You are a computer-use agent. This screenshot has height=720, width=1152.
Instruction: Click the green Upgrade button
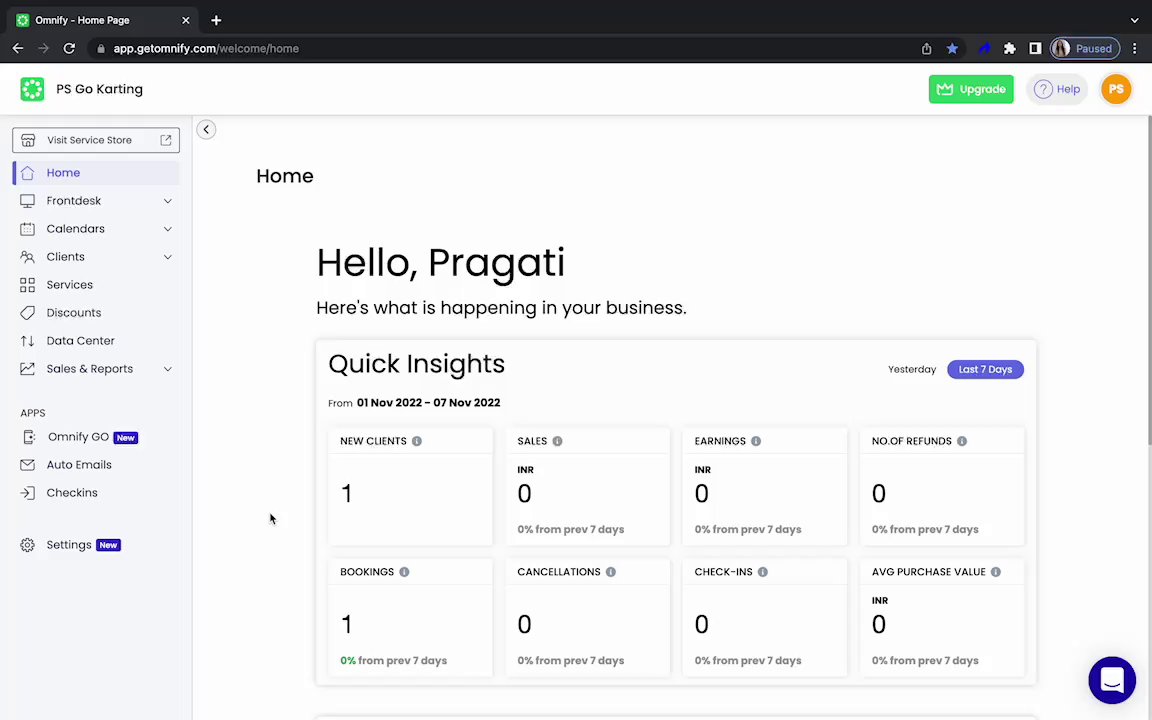click(x=970, y=89)
